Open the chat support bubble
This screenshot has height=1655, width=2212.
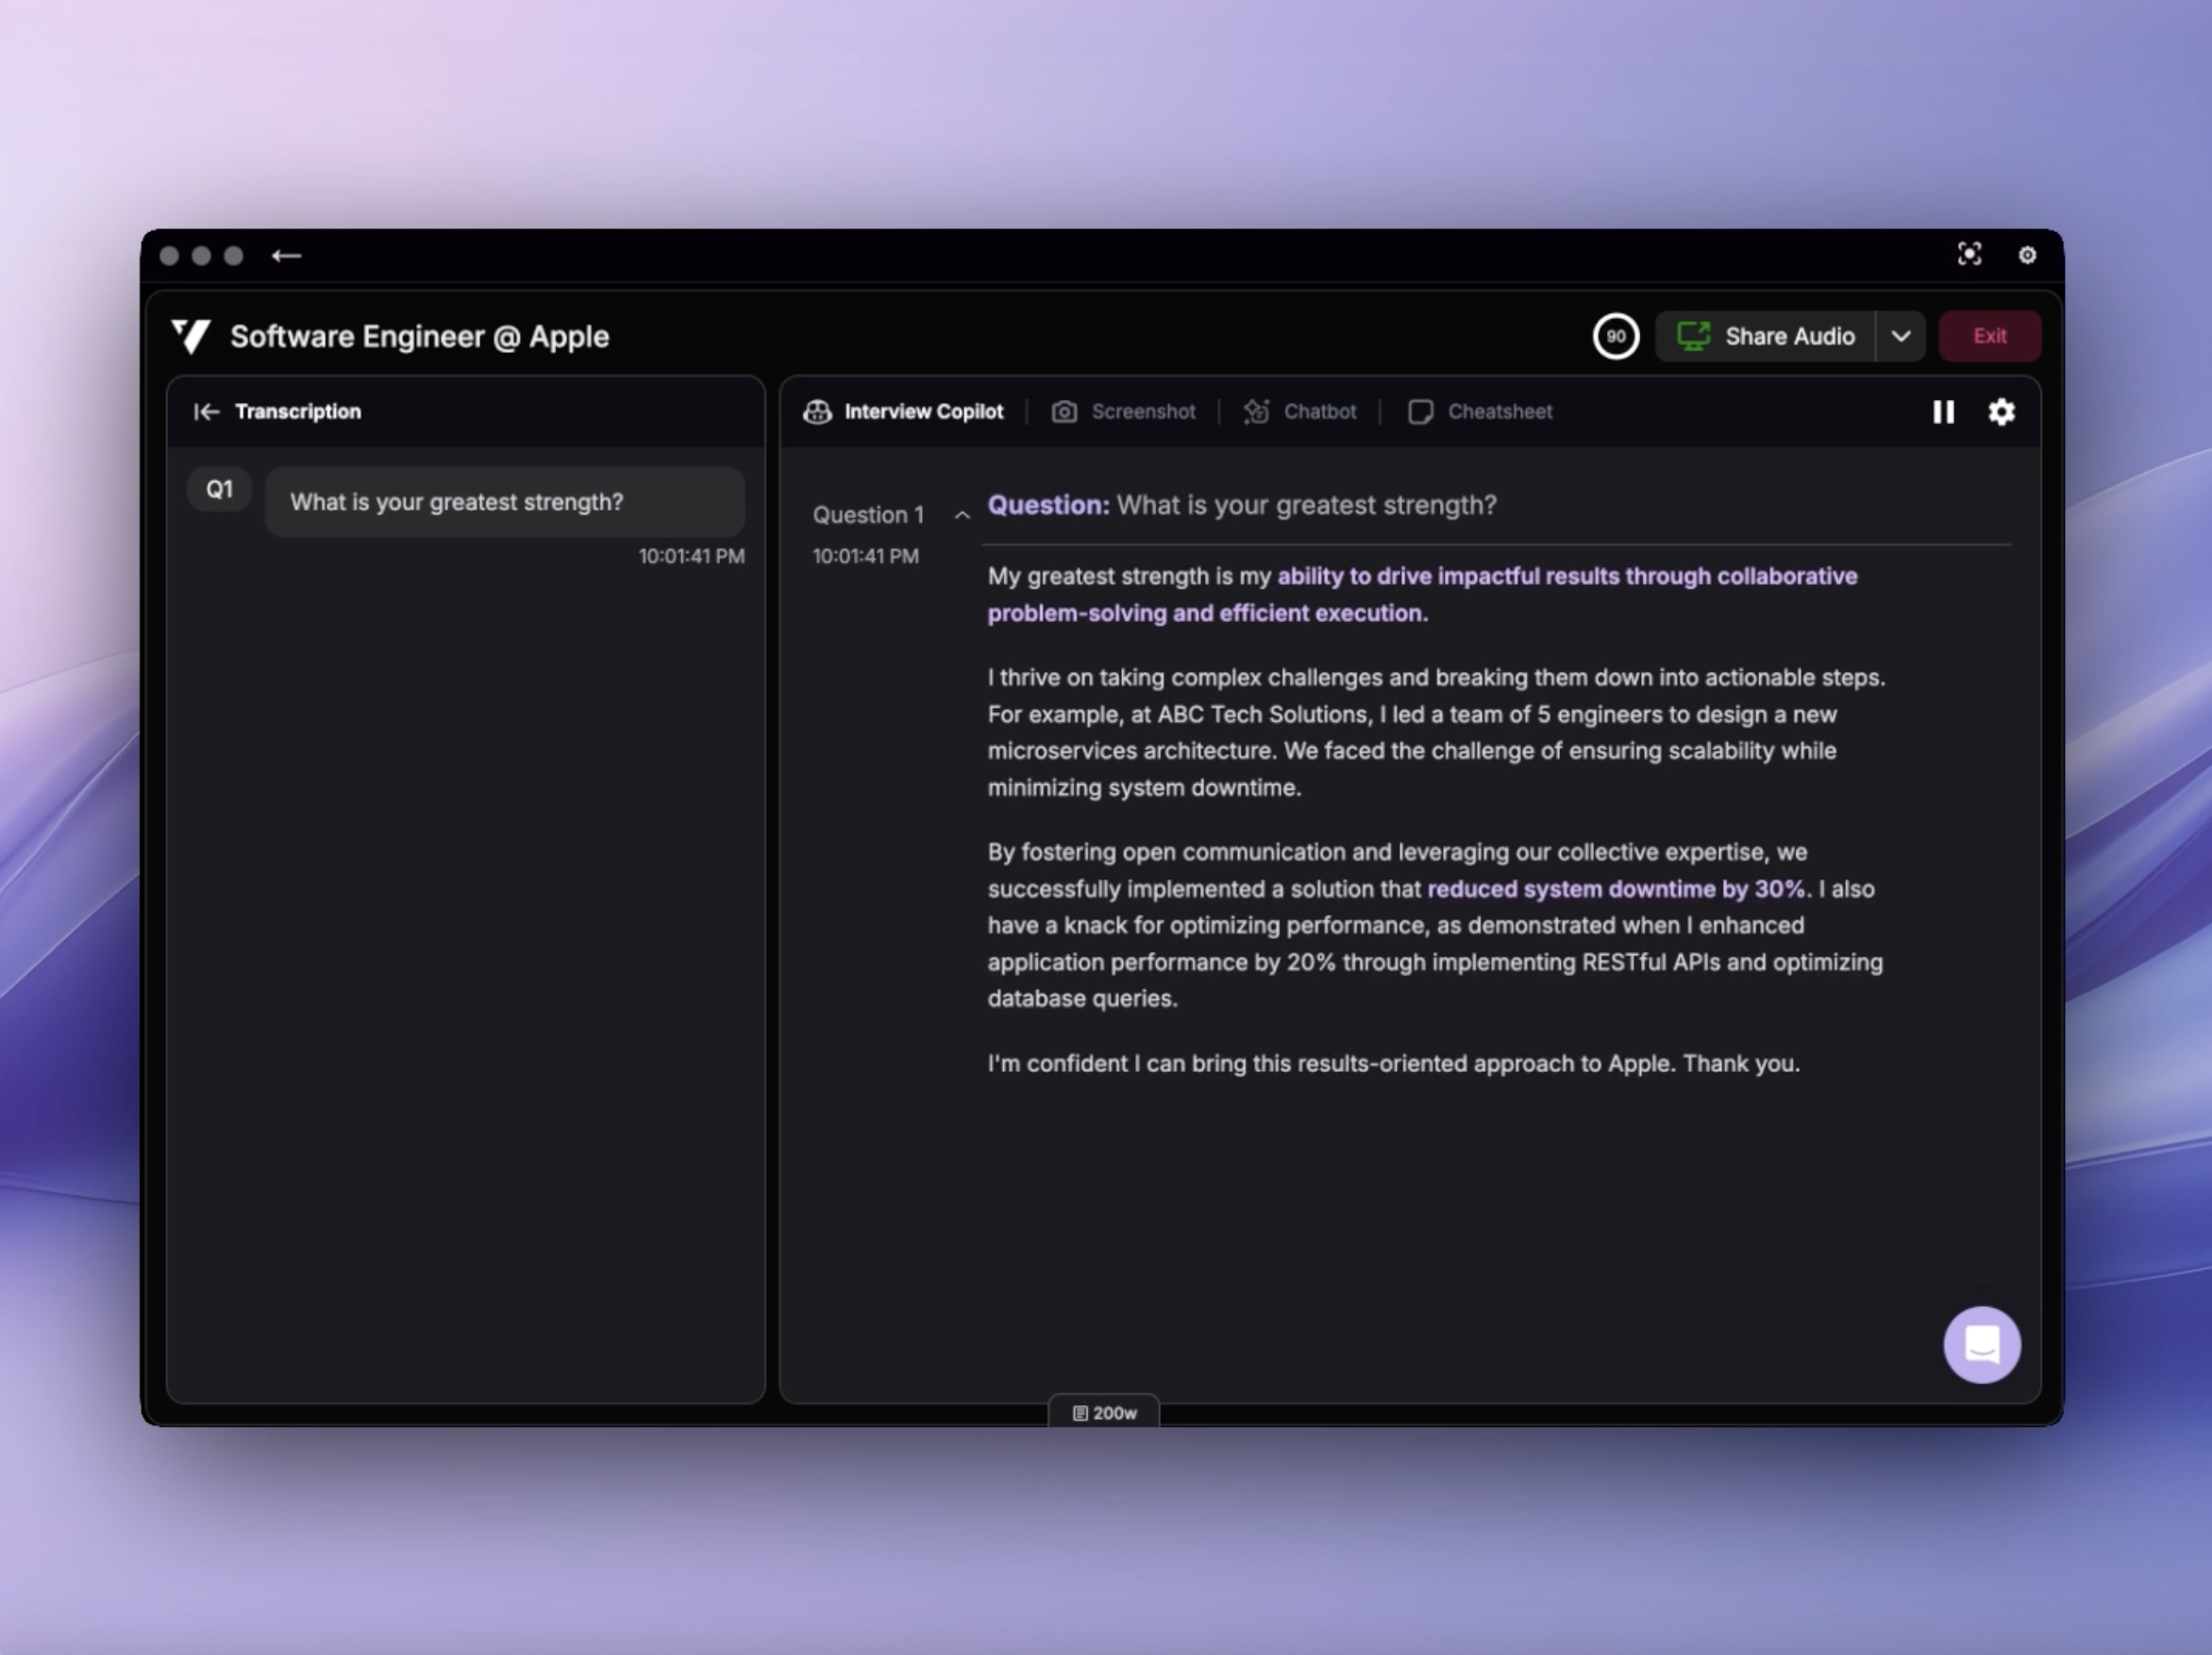[1981, 1345]
